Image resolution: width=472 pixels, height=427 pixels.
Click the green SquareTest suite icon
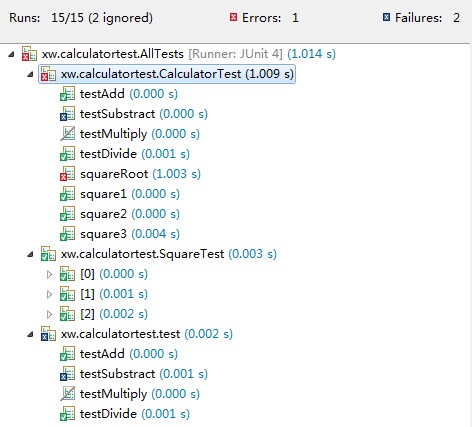48,254
